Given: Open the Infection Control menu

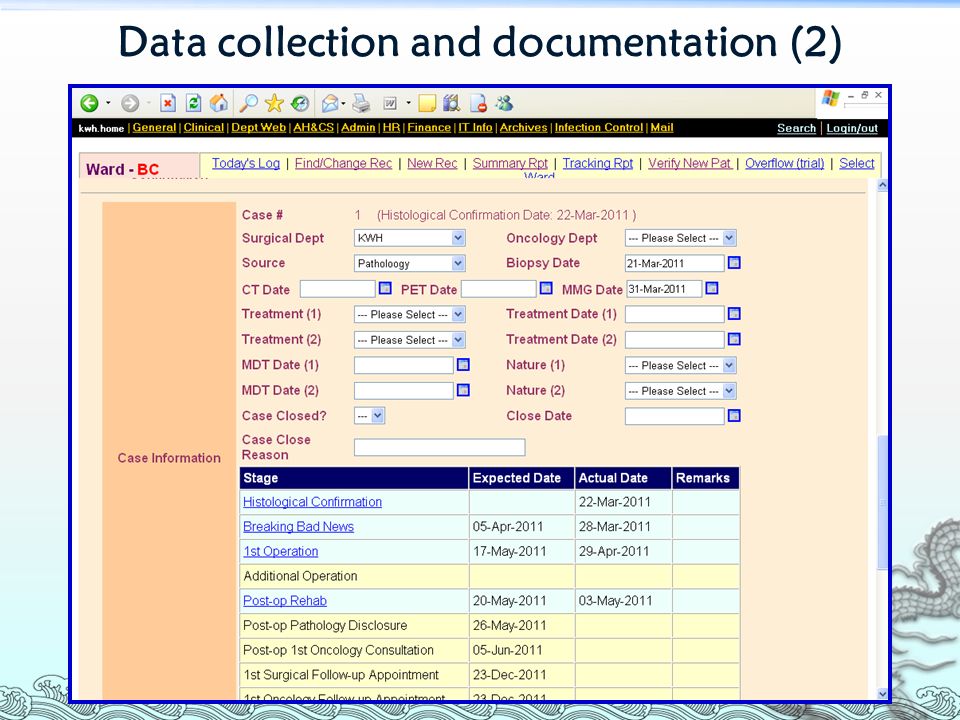Looking at the screenshot, I should pos(599,127).
